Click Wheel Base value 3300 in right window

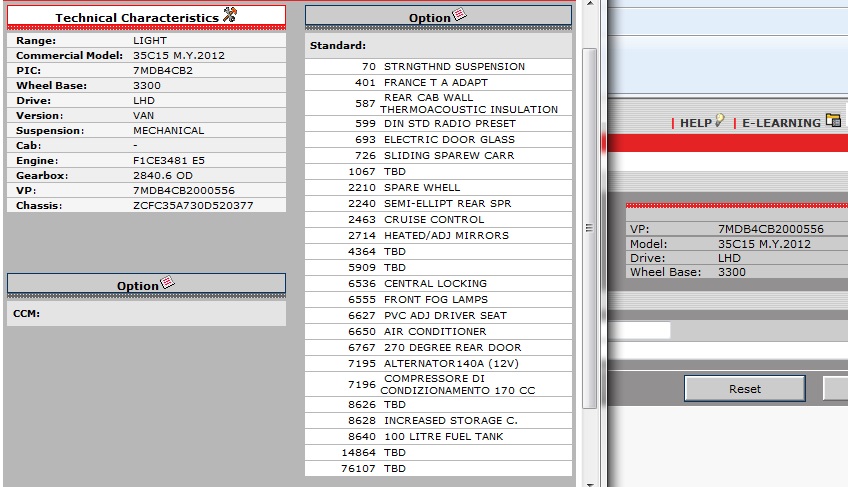pos(732,272)
